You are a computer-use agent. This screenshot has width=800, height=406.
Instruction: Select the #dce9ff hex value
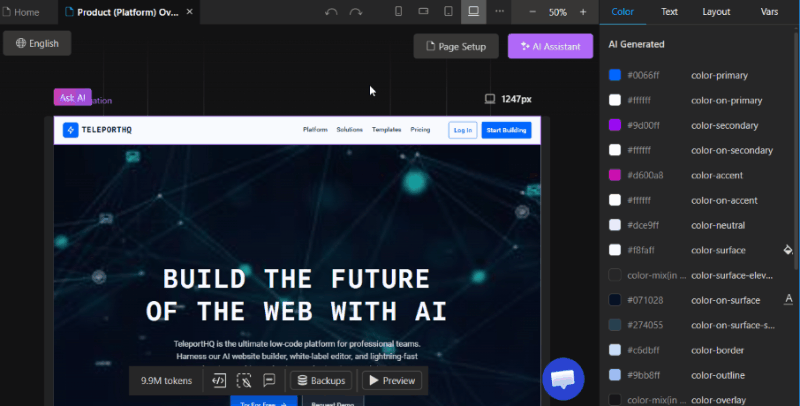pos(643,225)
